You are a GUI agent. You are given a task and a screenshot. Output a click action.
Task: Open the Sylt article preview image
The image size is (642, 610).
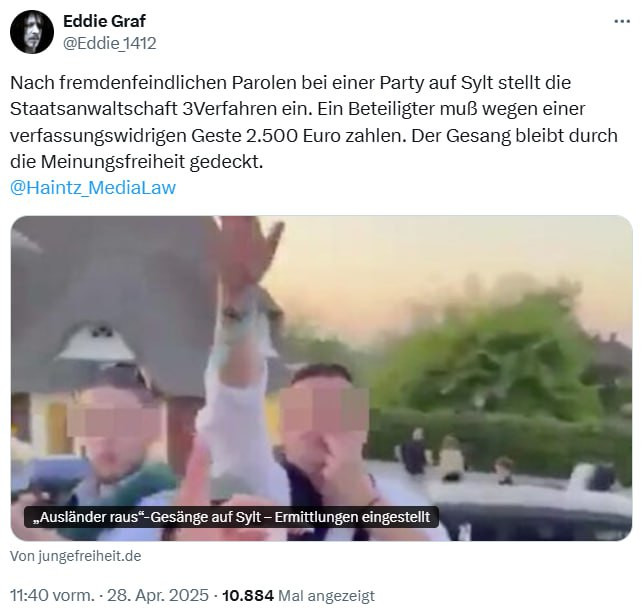click(321, 378)
